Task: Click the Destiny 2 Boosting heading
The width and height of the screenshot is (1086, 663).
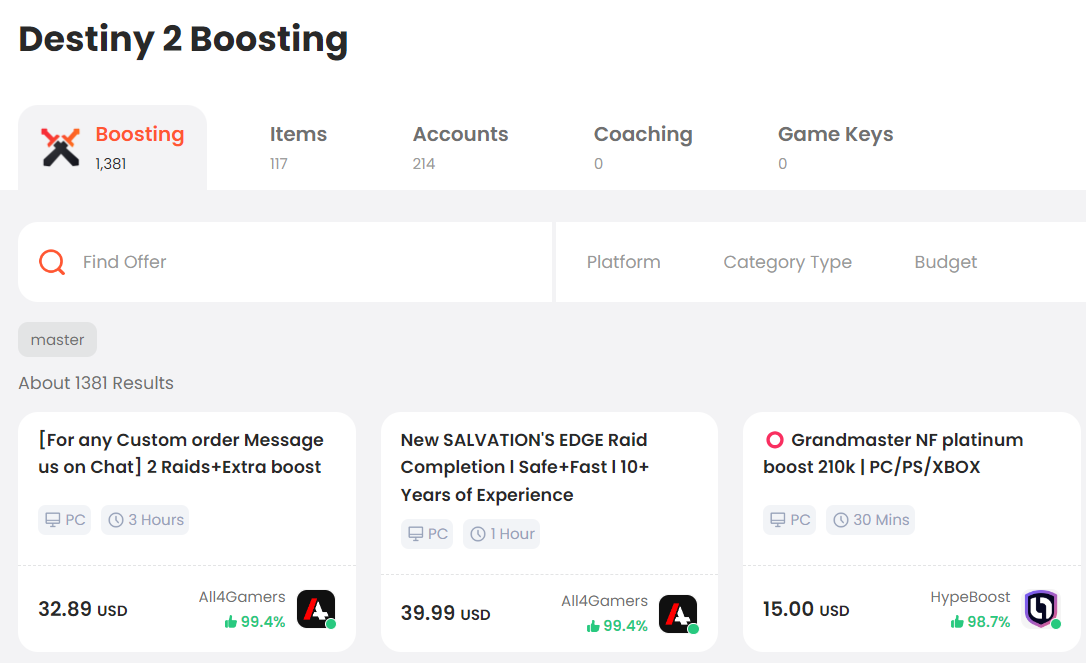Action: pos(183,39)
